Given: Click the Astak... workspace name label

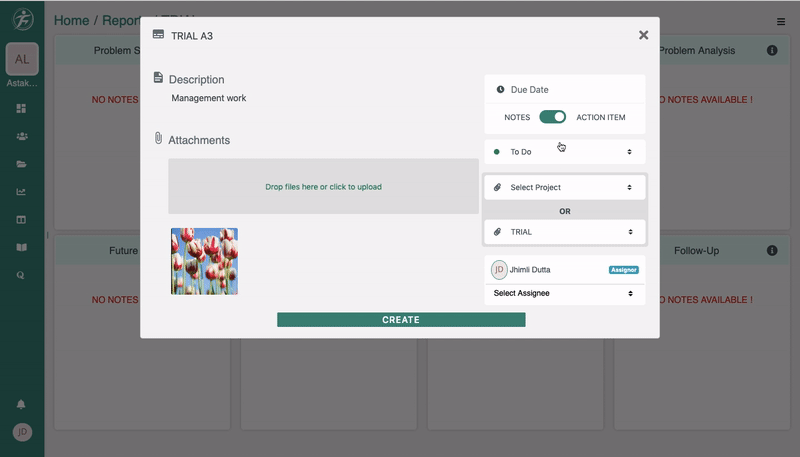Looking at the screenshot, I should [x=22, y=83].
